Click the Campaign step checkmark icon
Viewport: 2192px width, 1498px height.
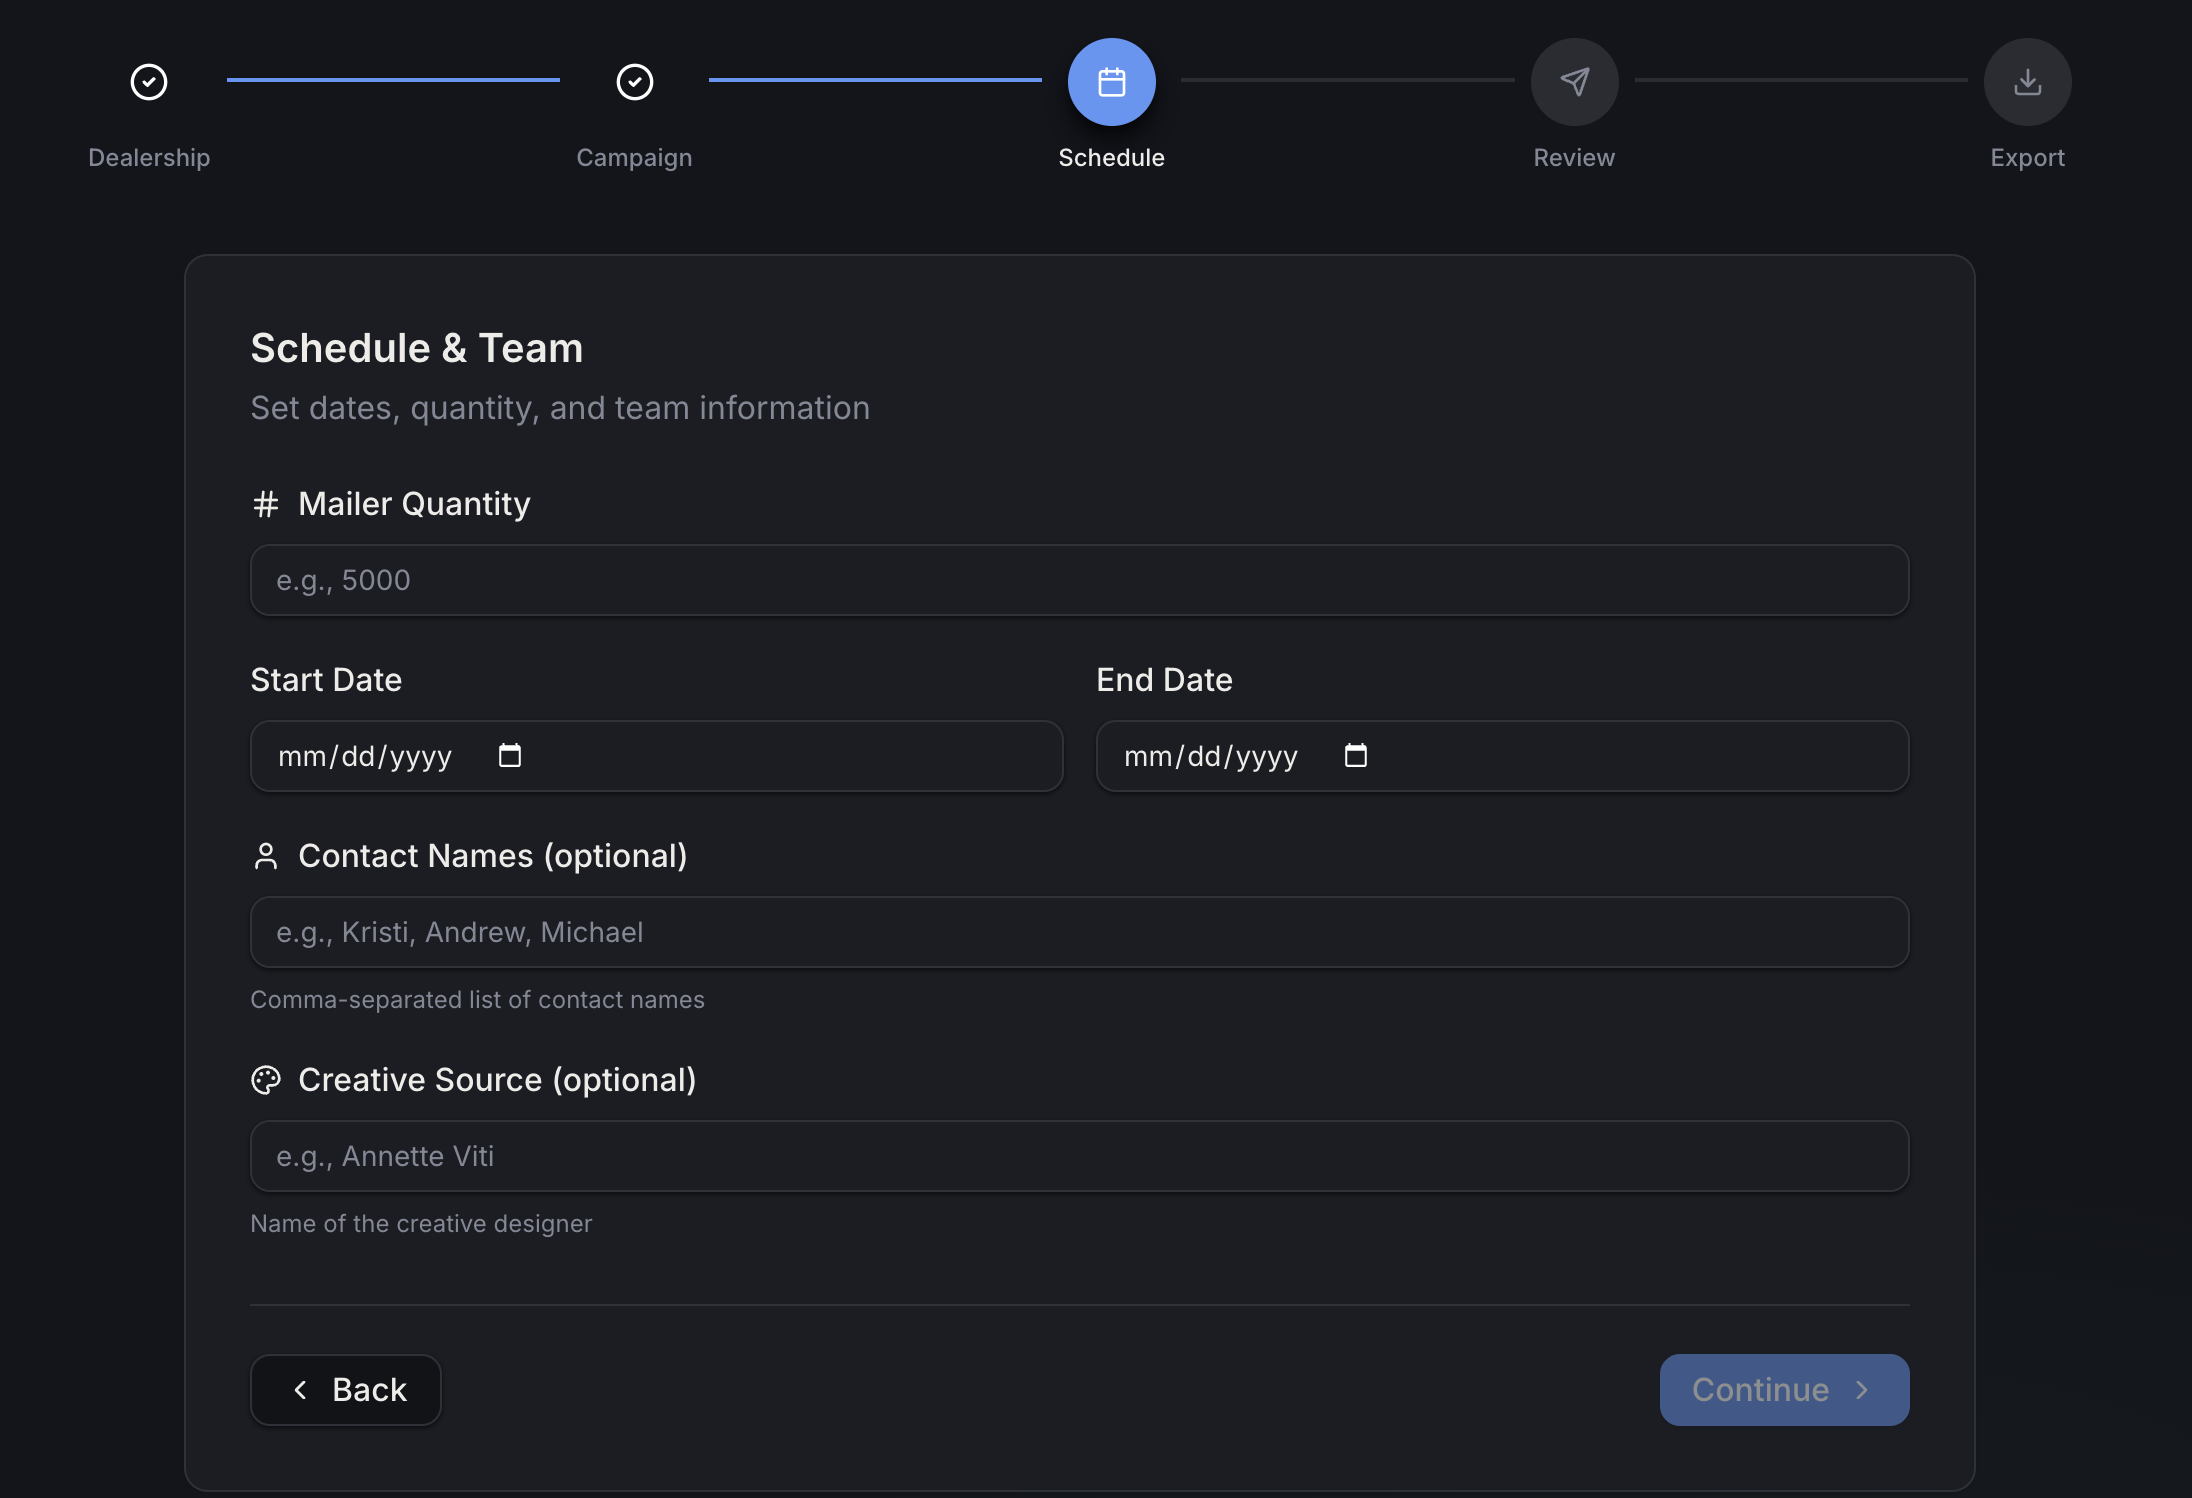[x=635, y=82]
